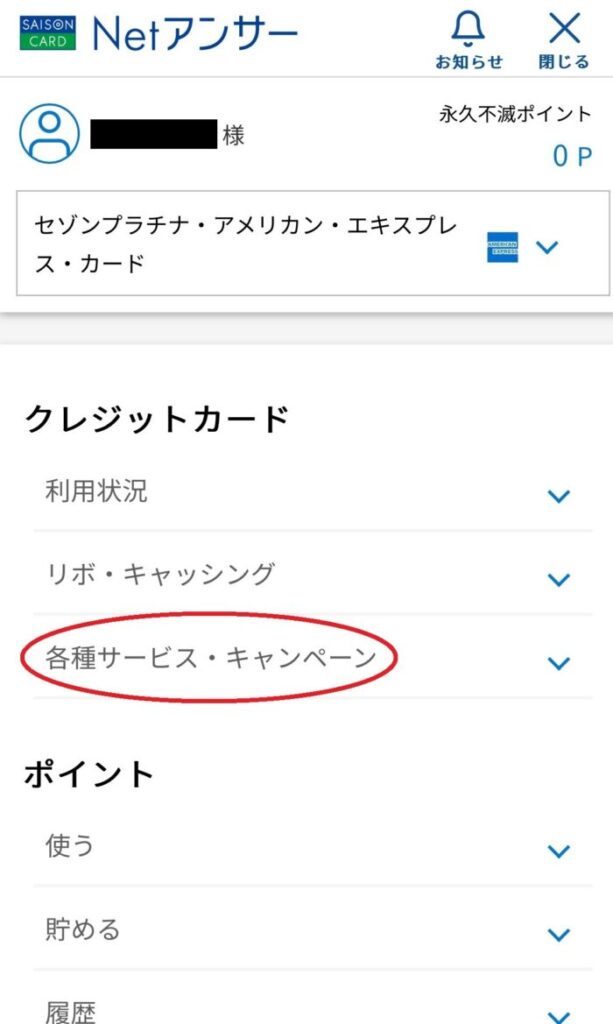Expand the 貯める chevron

pyautogui.click(x=559, y=935)
